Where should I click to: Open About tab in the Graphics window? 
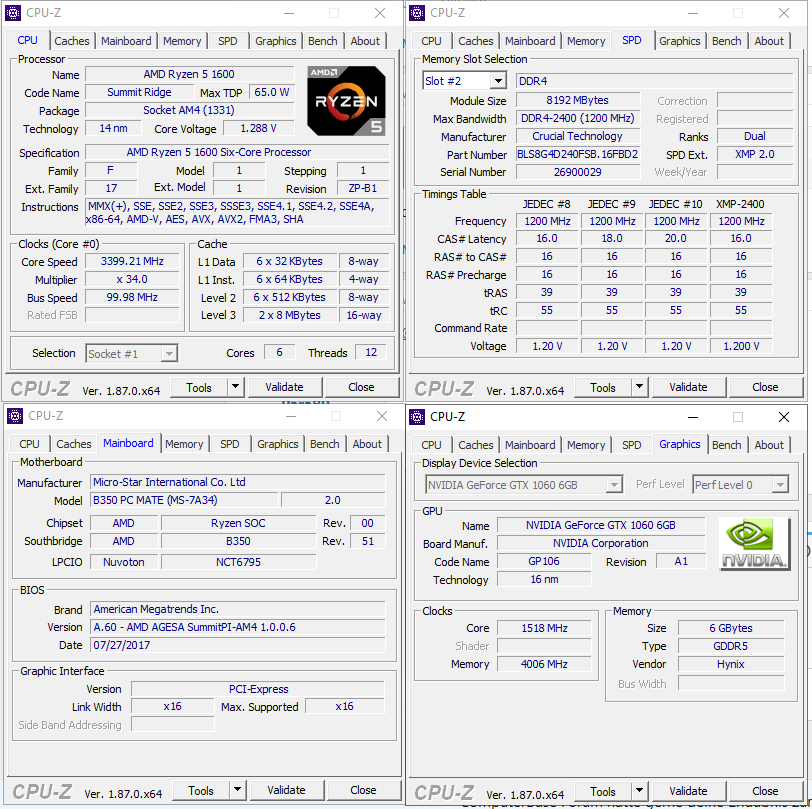769,445
